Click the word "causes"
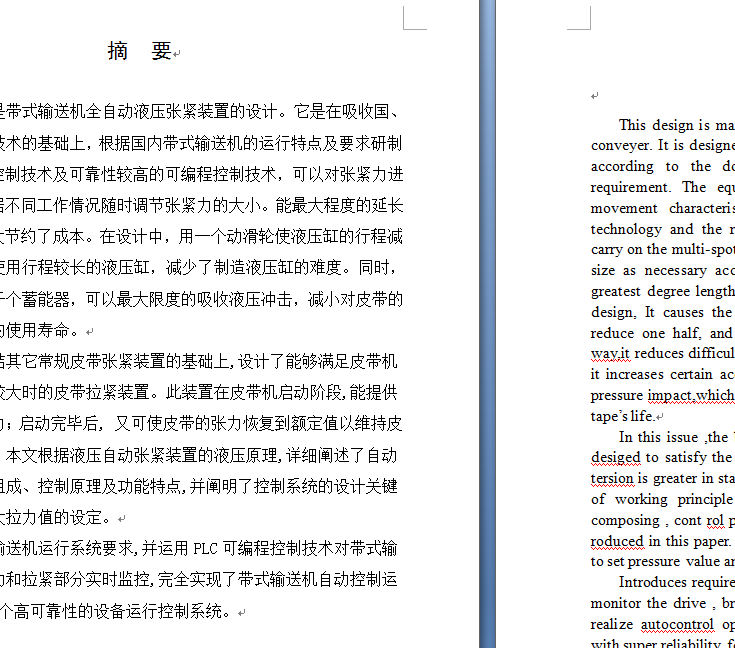 683,313
